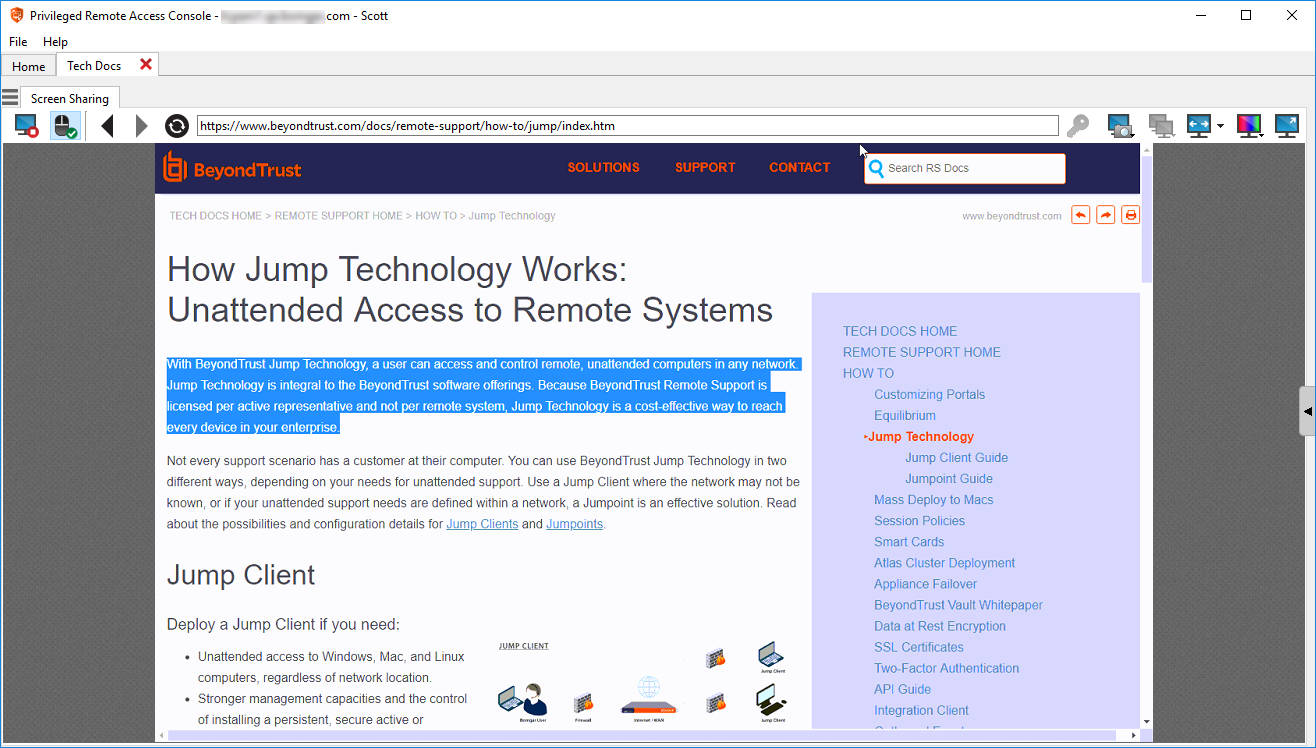Click in the URL address bar

click(627, 126)
